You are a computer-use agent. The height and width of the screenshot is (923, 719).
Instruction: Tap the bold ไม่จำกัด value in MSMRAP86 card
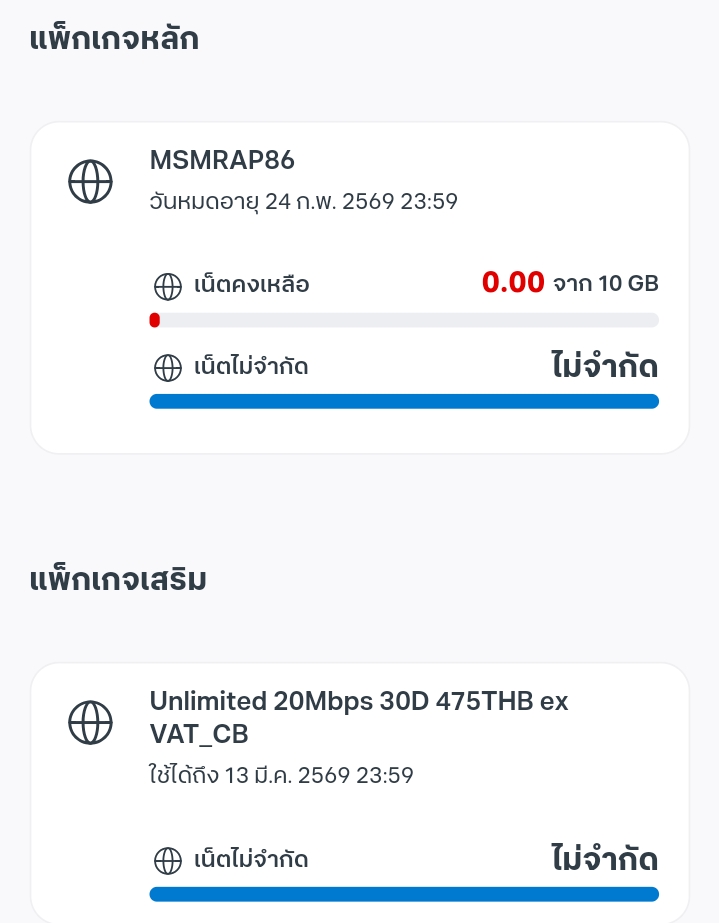tap(604, 366)
